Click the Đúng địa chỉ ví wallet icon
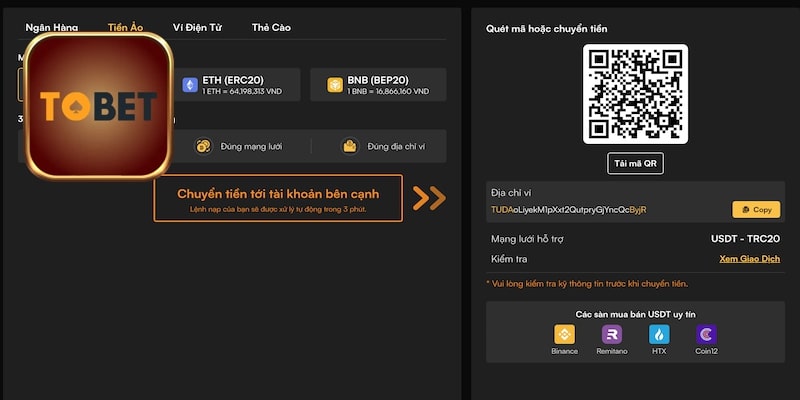Image resolution: width=800 pixels, height=400 pixels. pyautogui.click(x=350, y=146)
